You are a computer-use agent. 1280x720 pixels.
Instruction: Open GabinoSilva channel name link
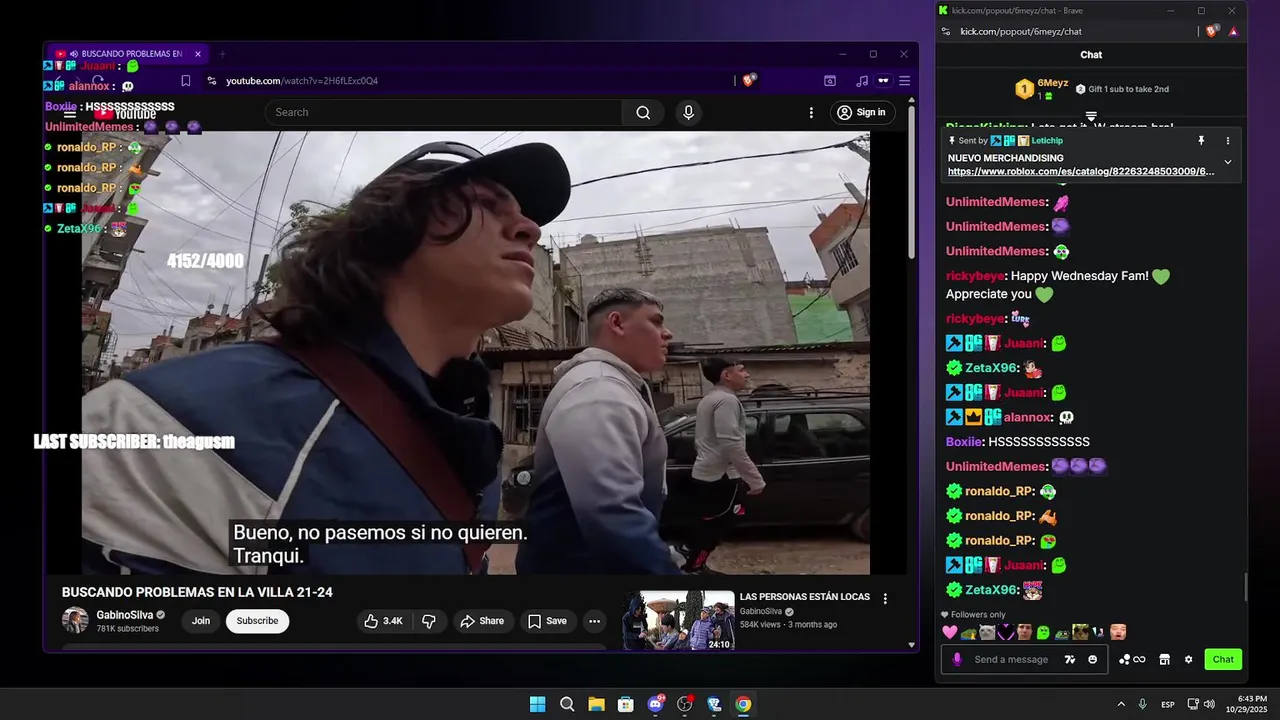[x=125, y=615]
